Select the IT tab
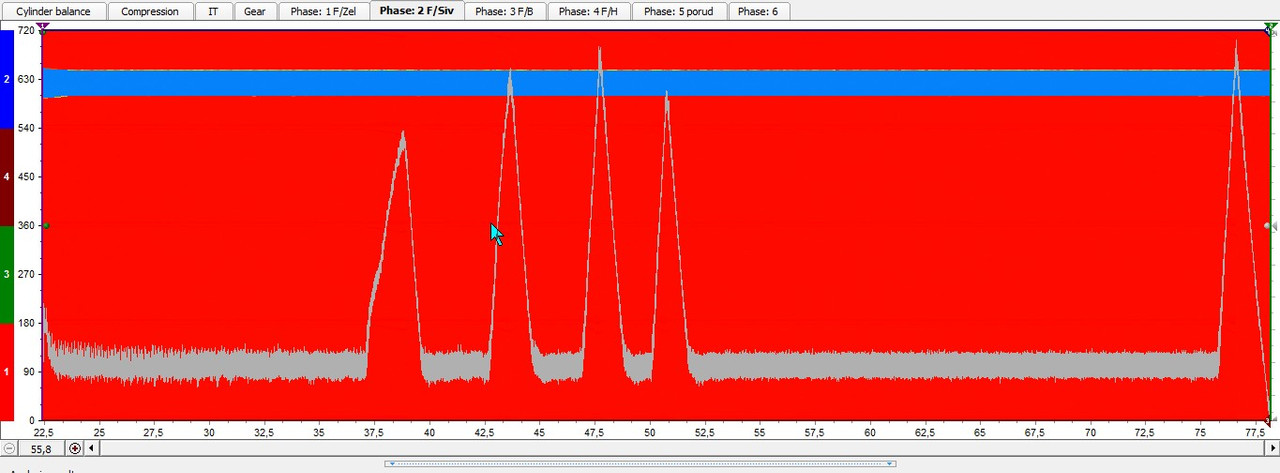 (213, 12)
